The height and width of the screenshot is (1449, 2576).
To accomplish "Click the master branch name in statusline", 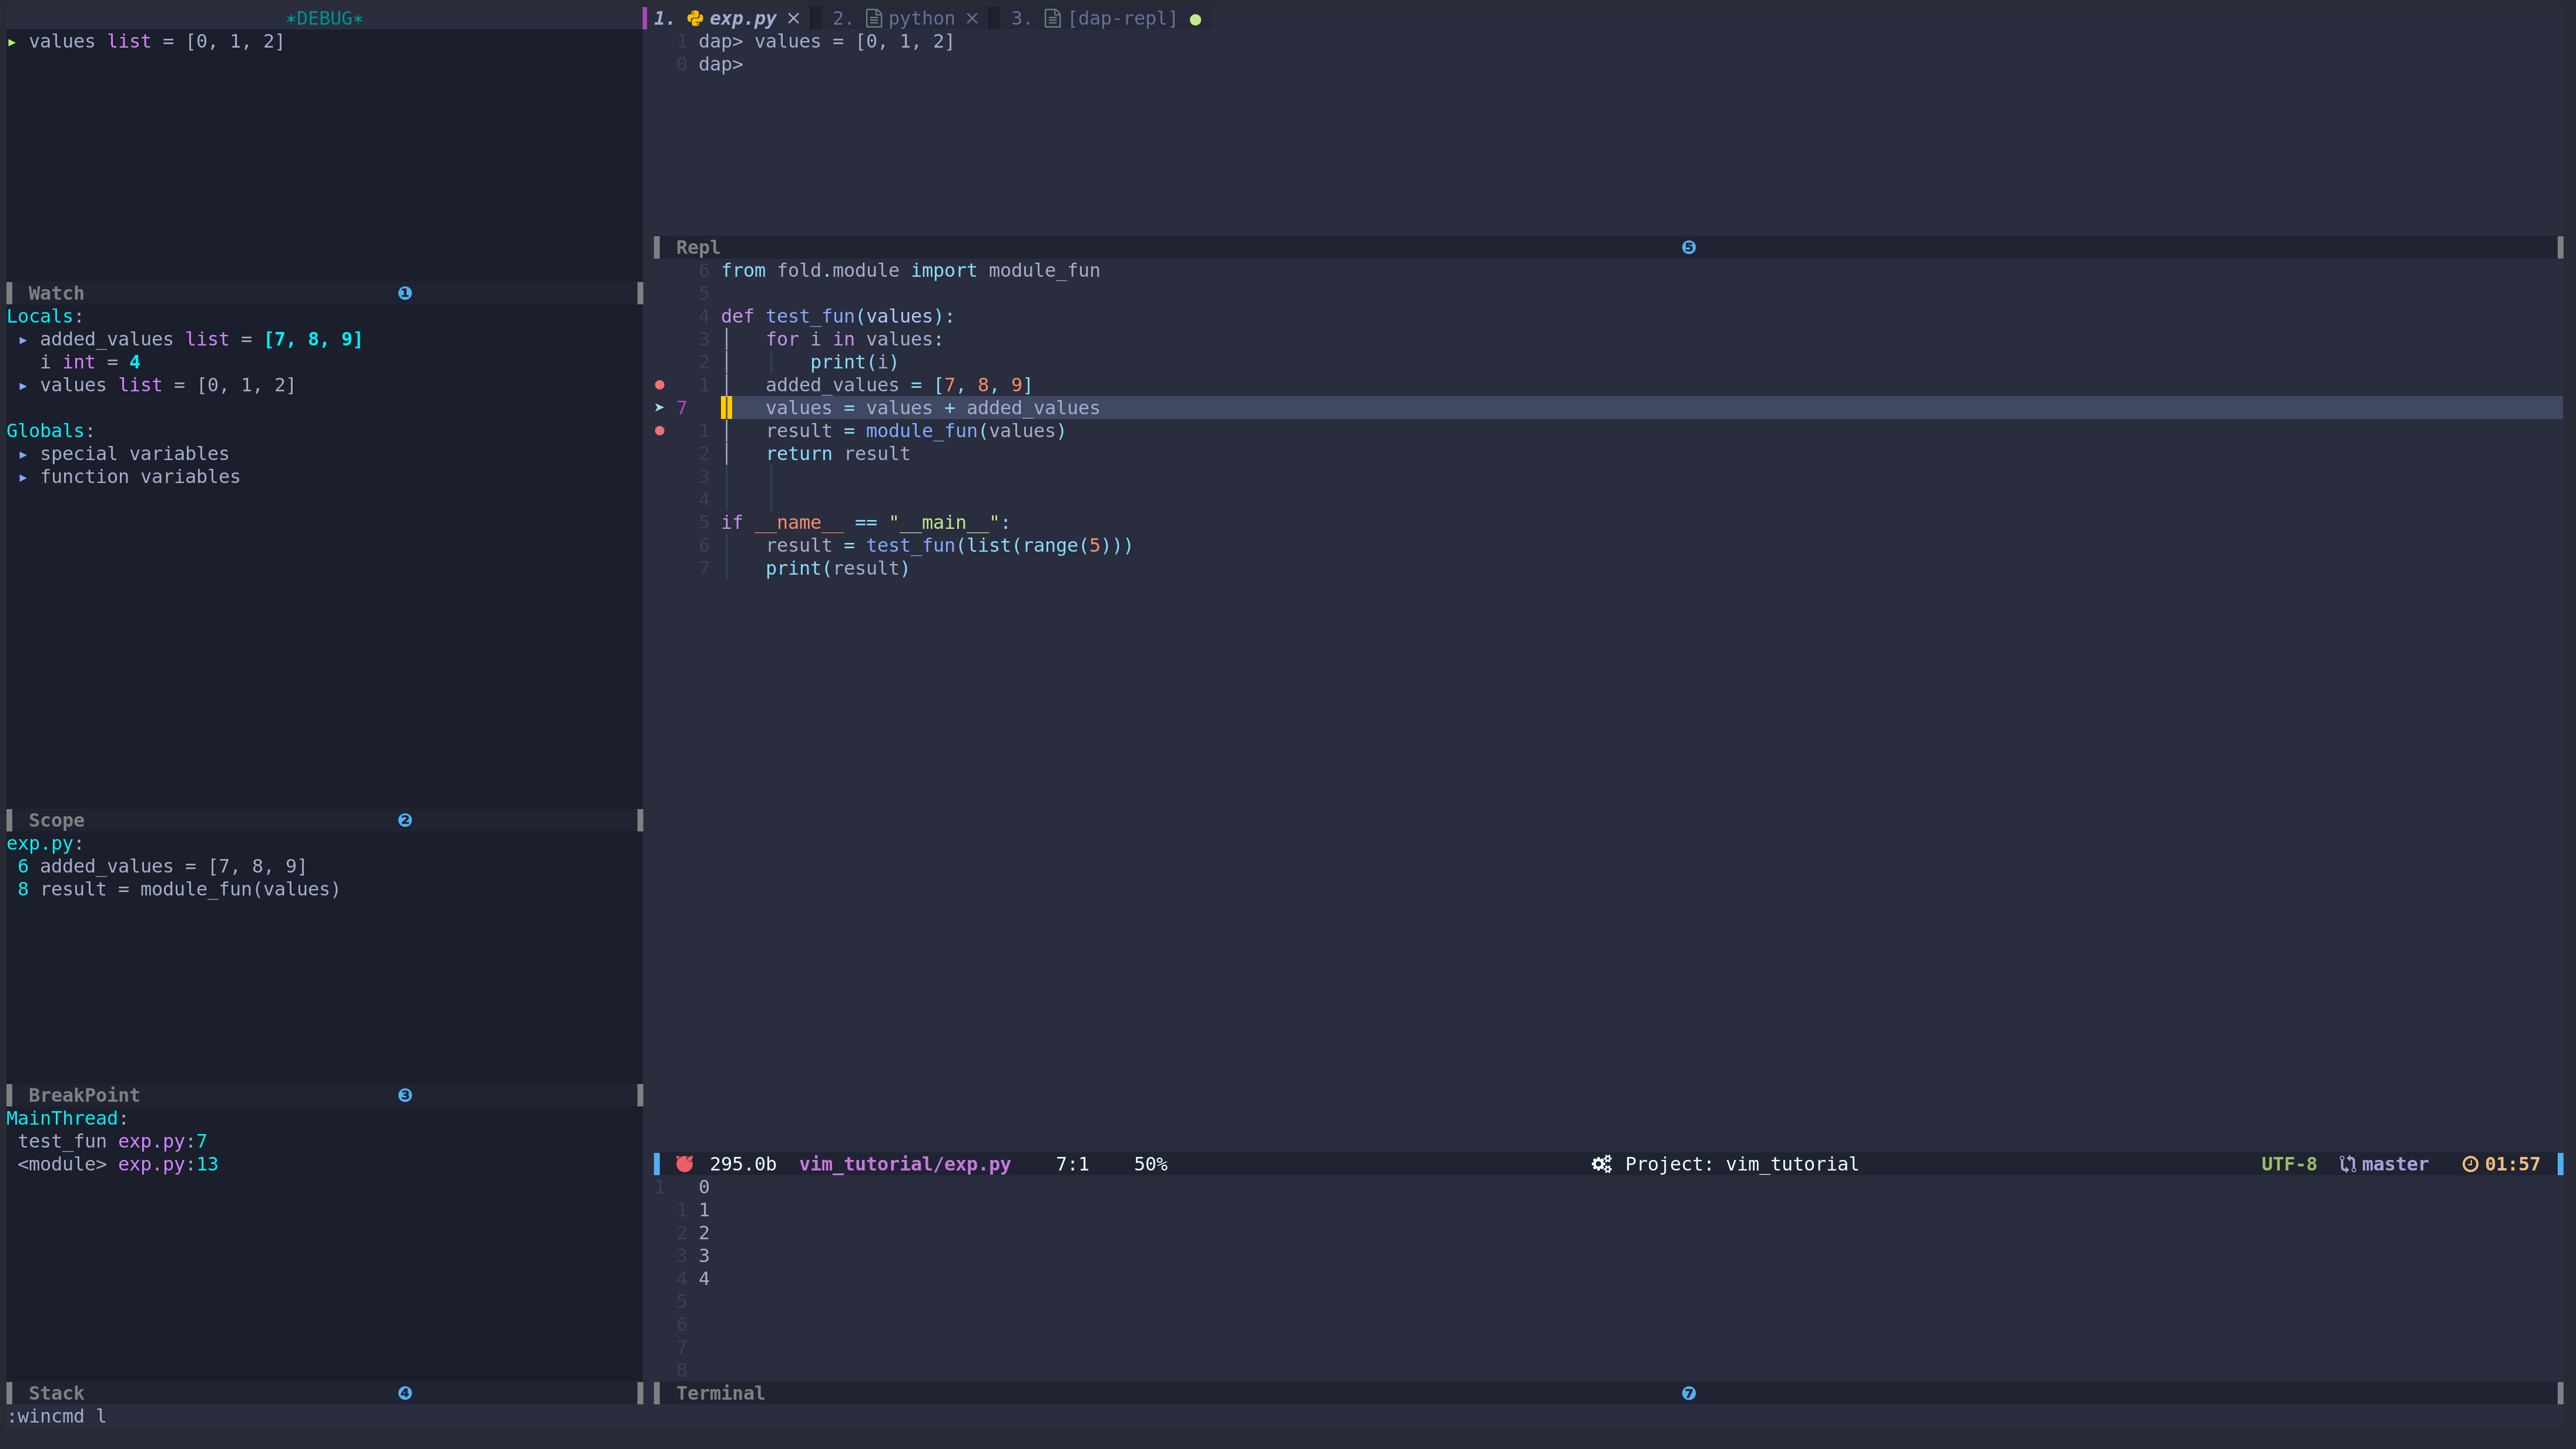I will [2395, 1164].
